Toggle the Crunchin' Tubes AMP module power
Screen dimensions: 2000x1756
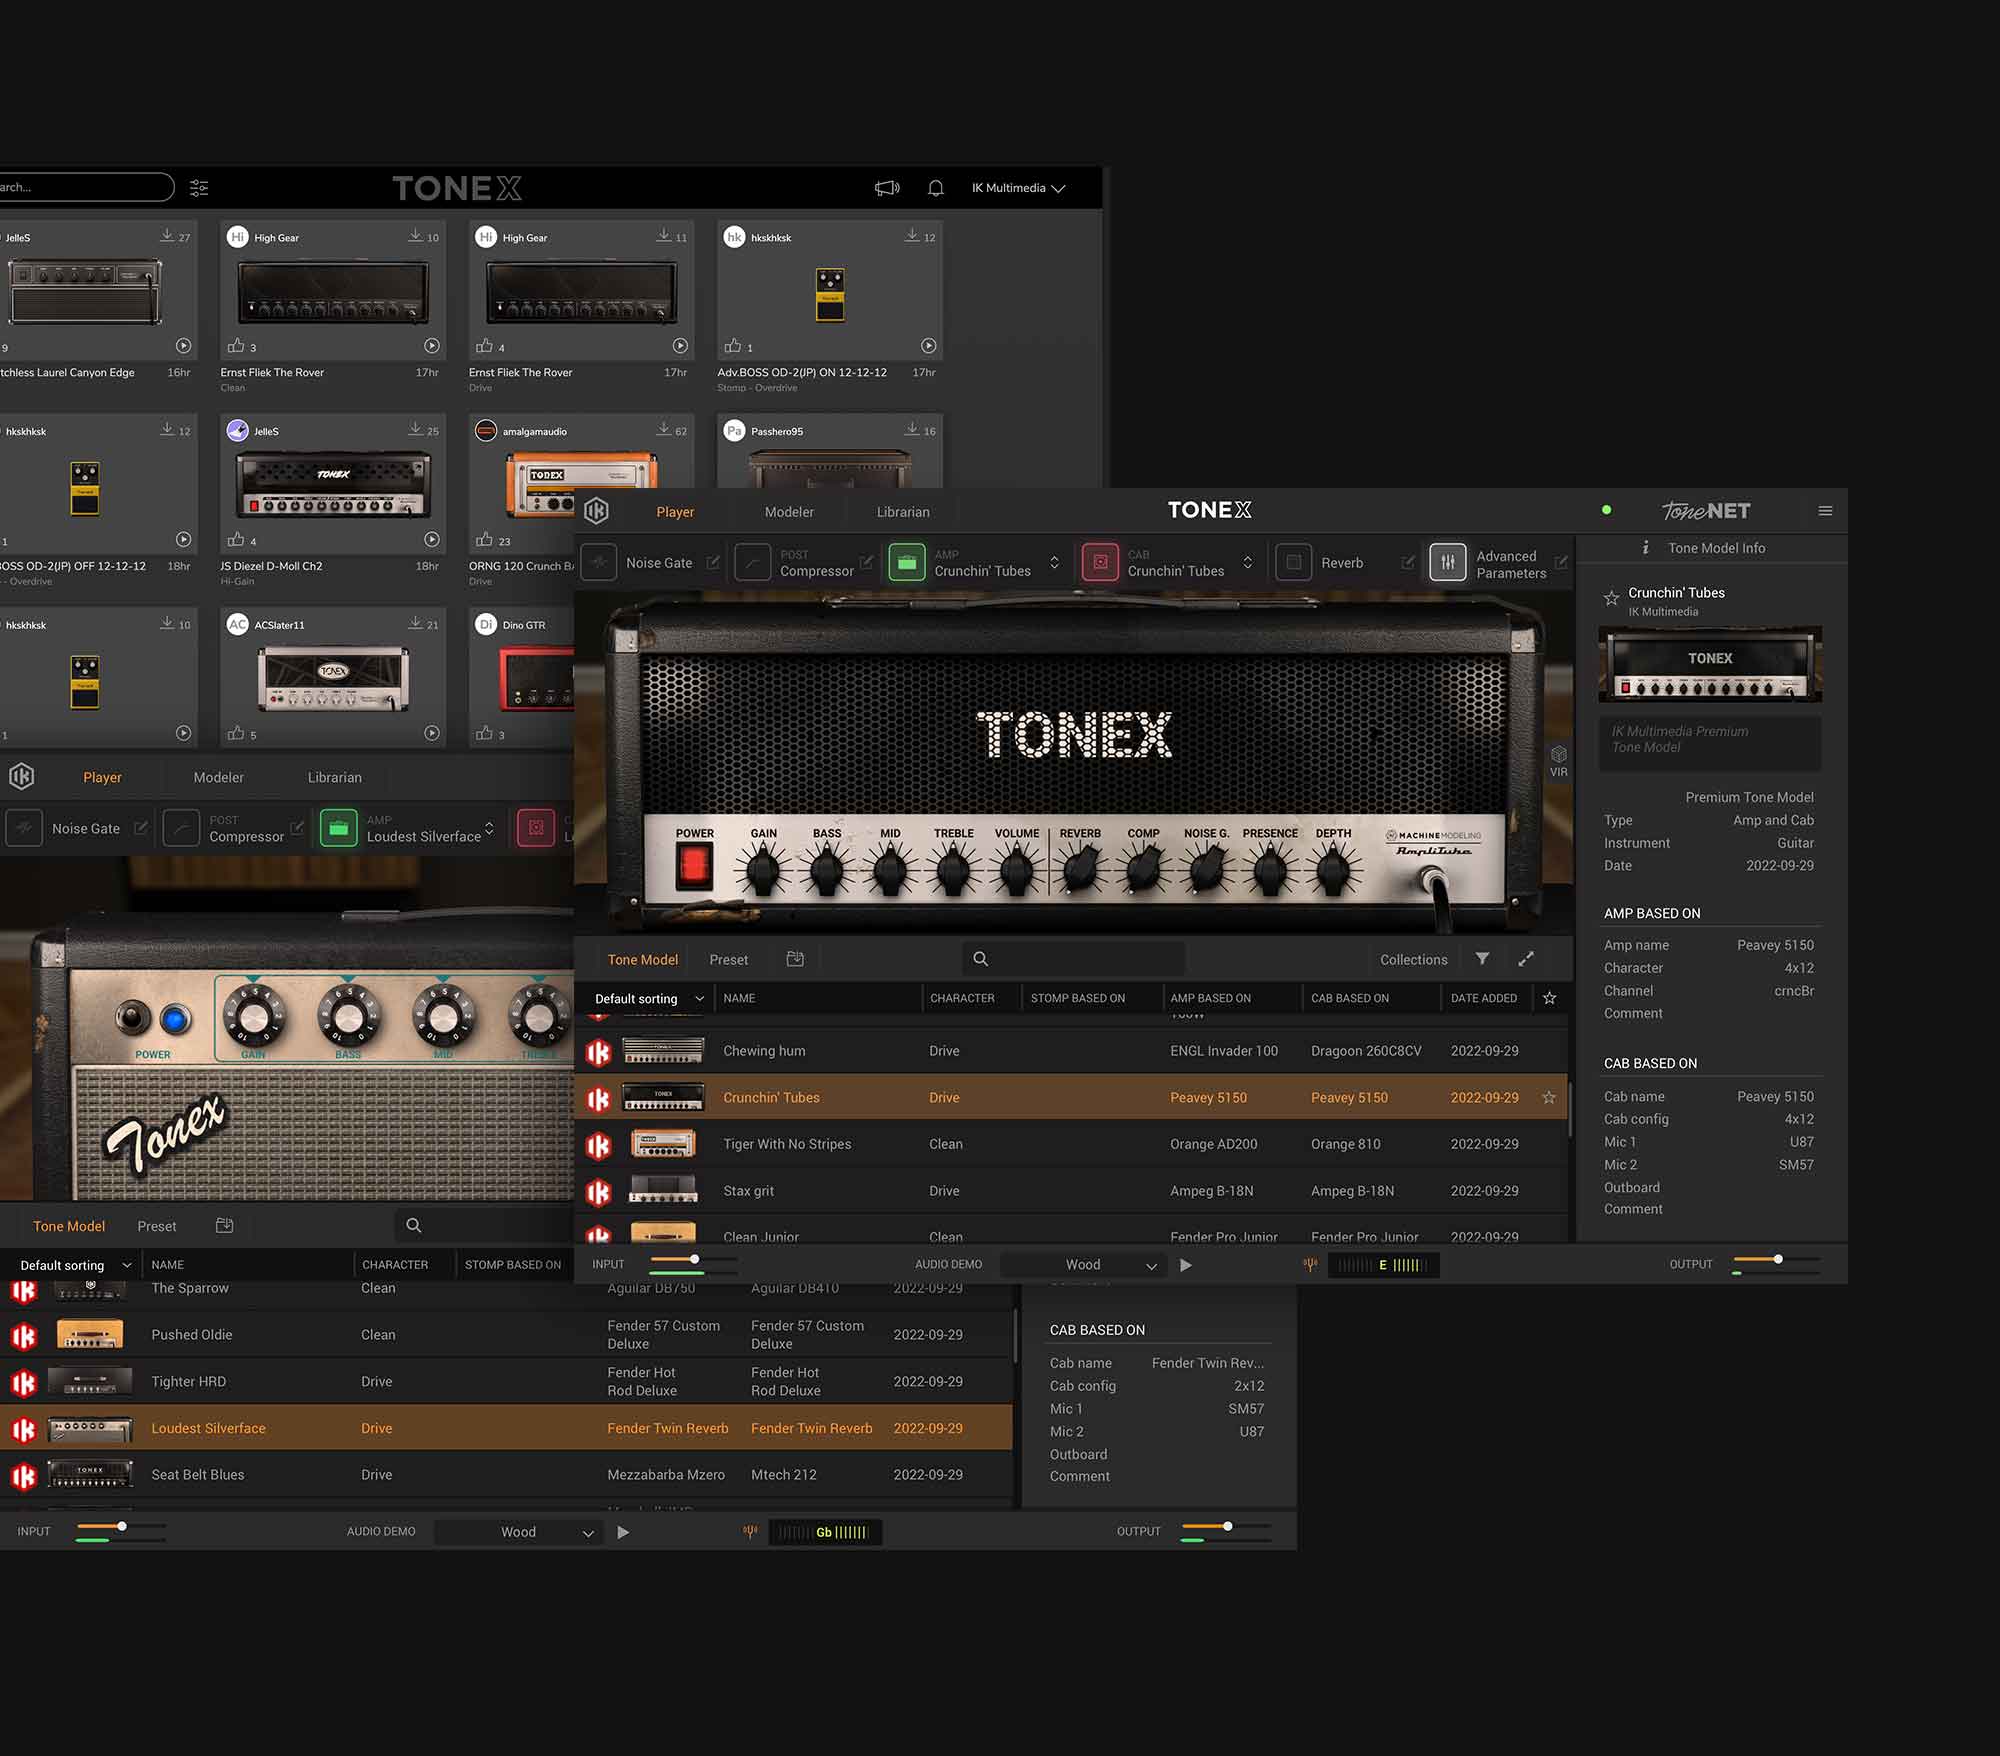point(907,563)
